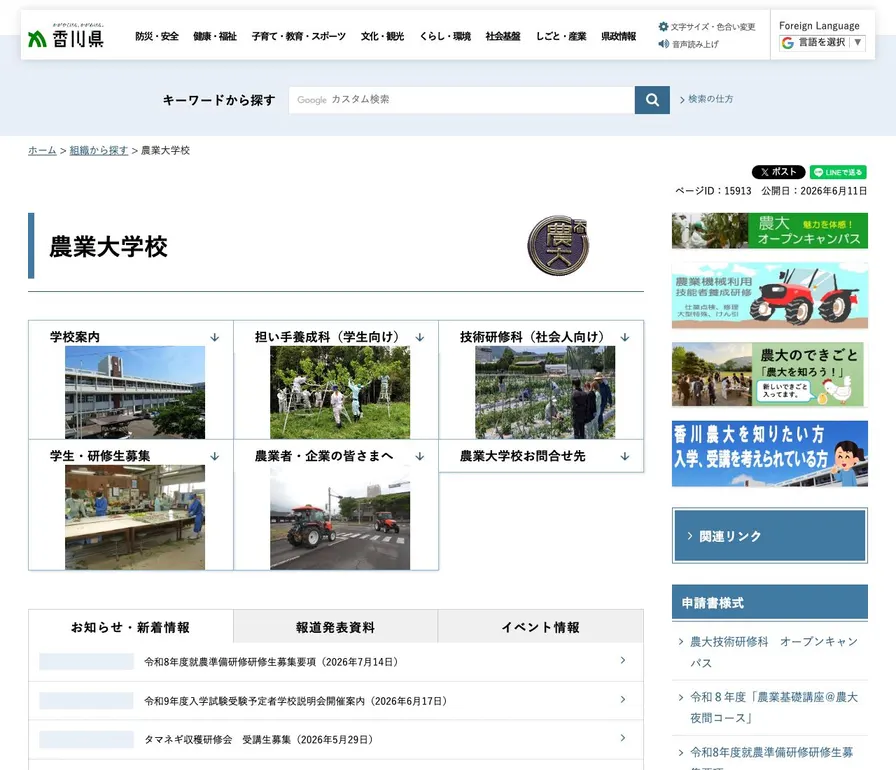Share via LINEで送る button
This screenshot has height=770, width=896.
tap(838, 172)
